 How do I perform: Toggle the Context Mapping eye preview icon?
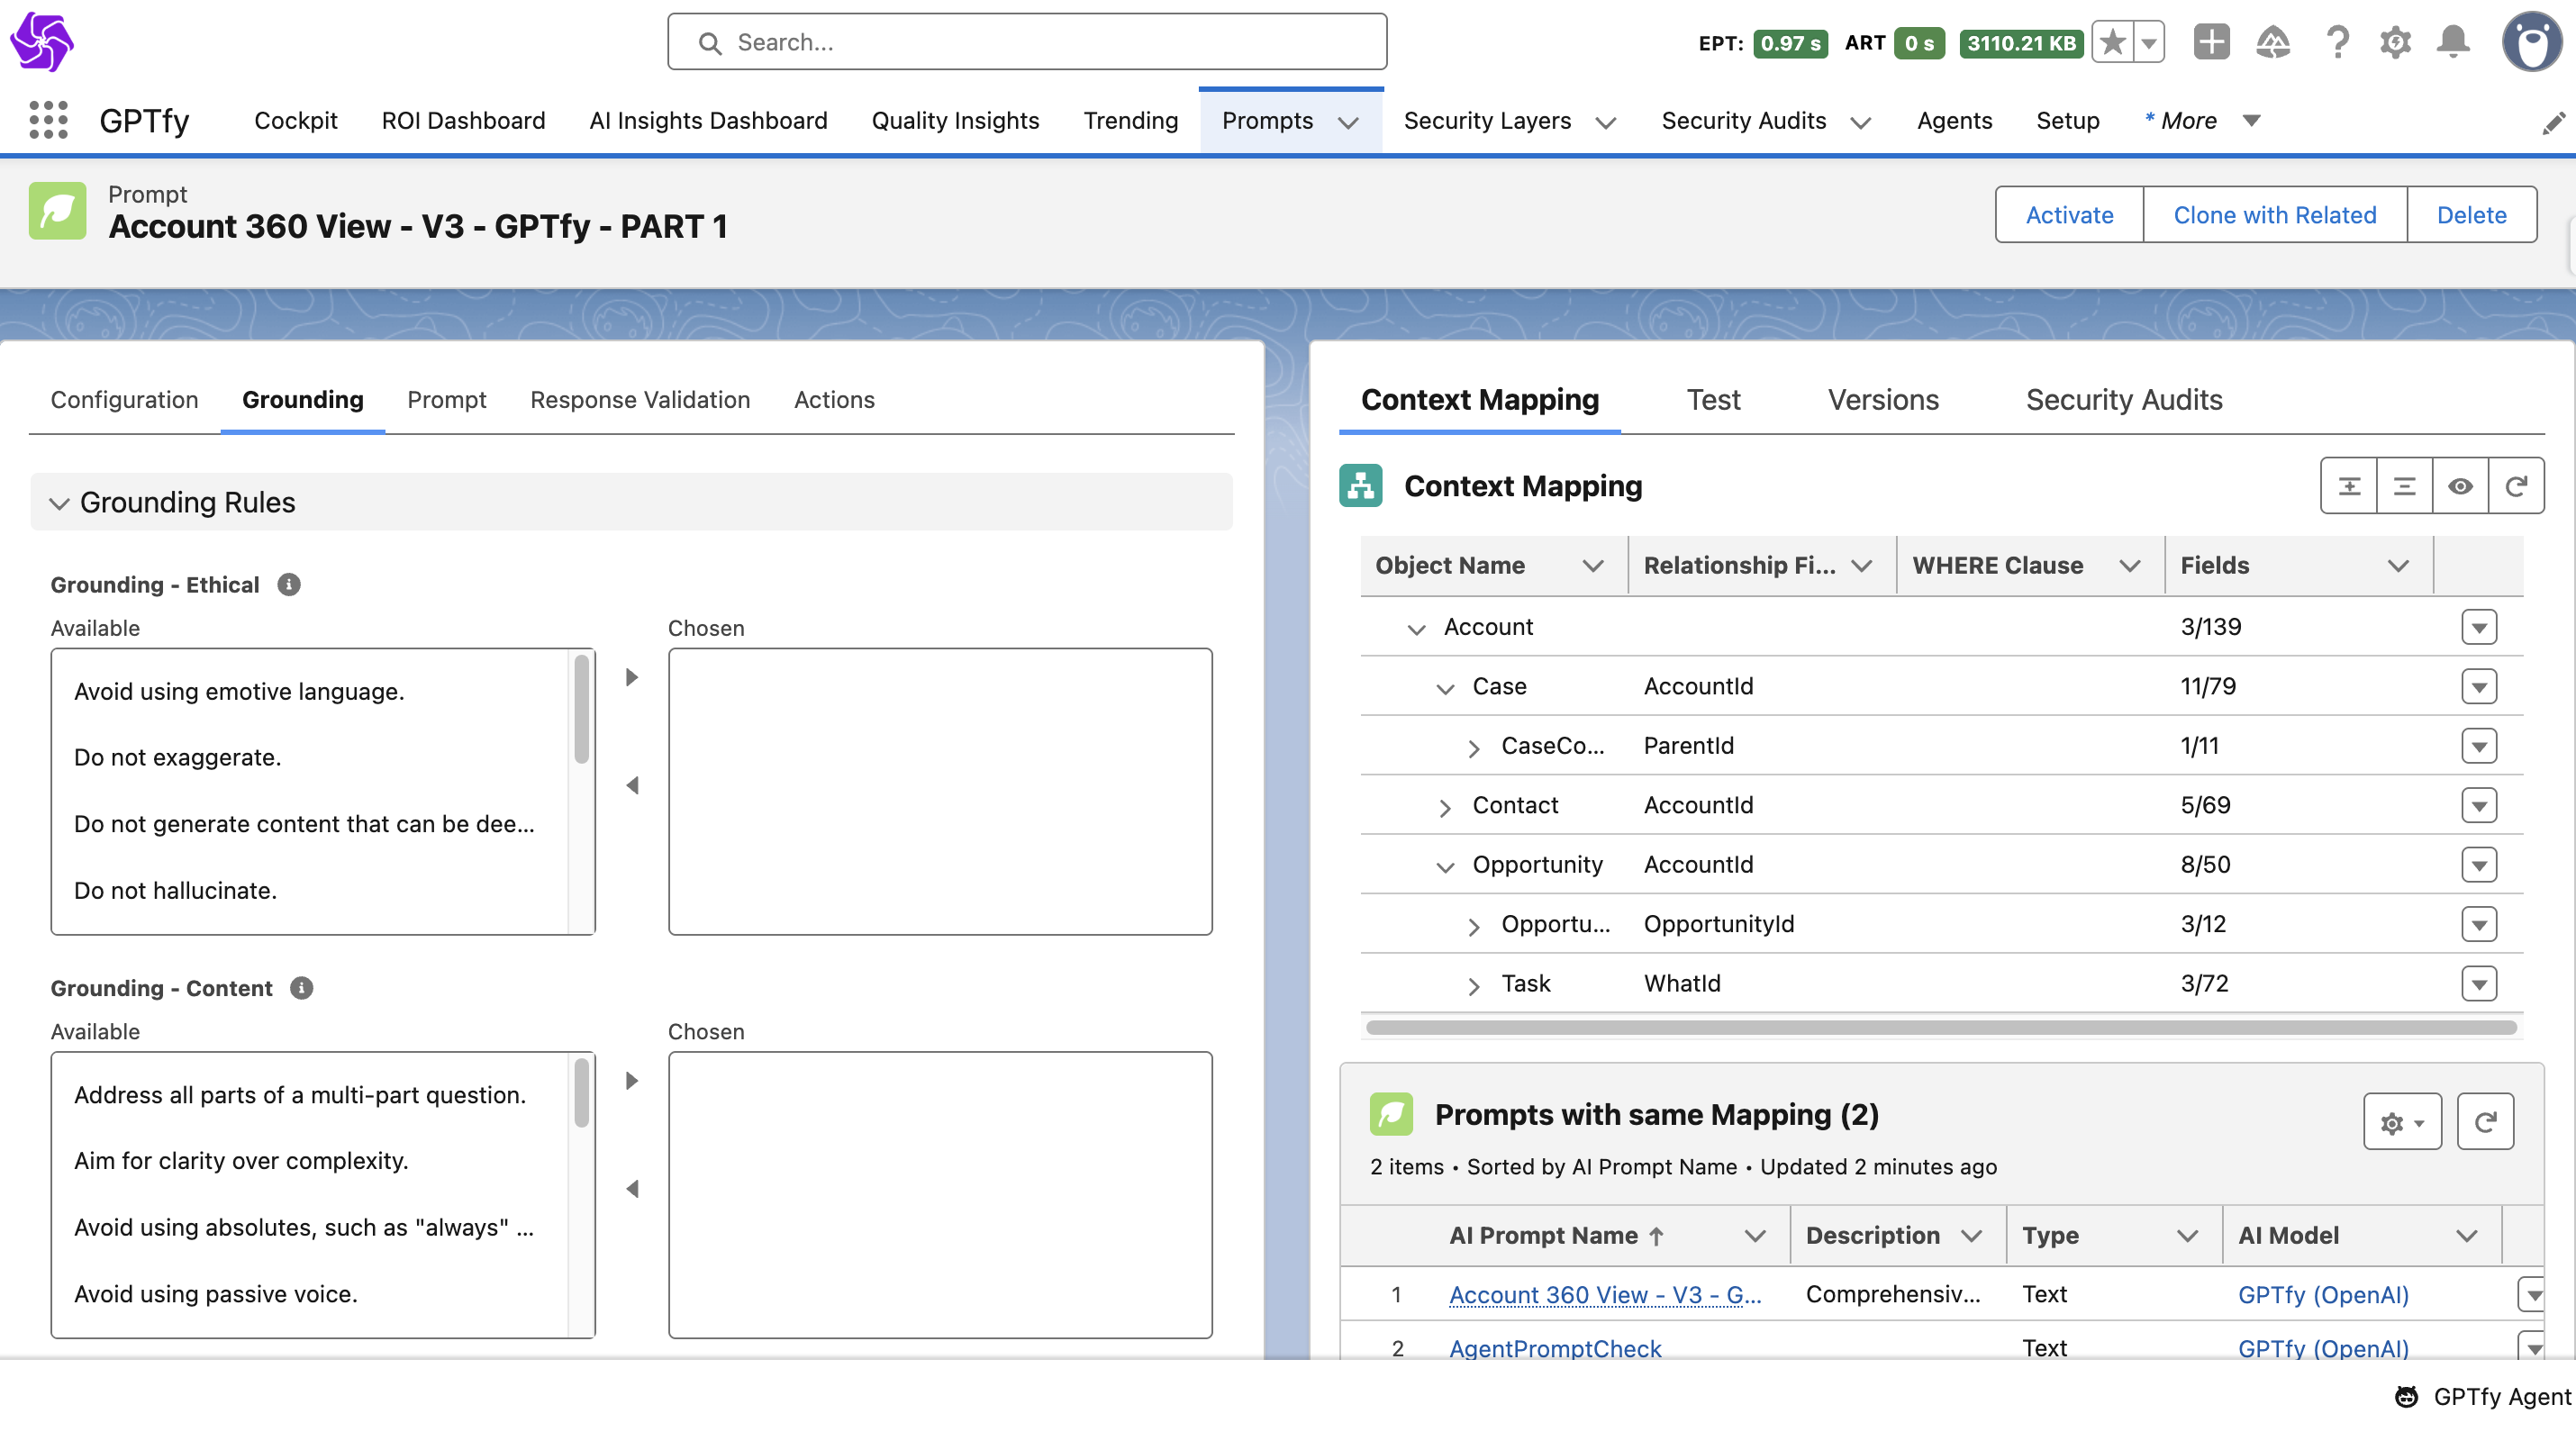[x=2460, y=486]
